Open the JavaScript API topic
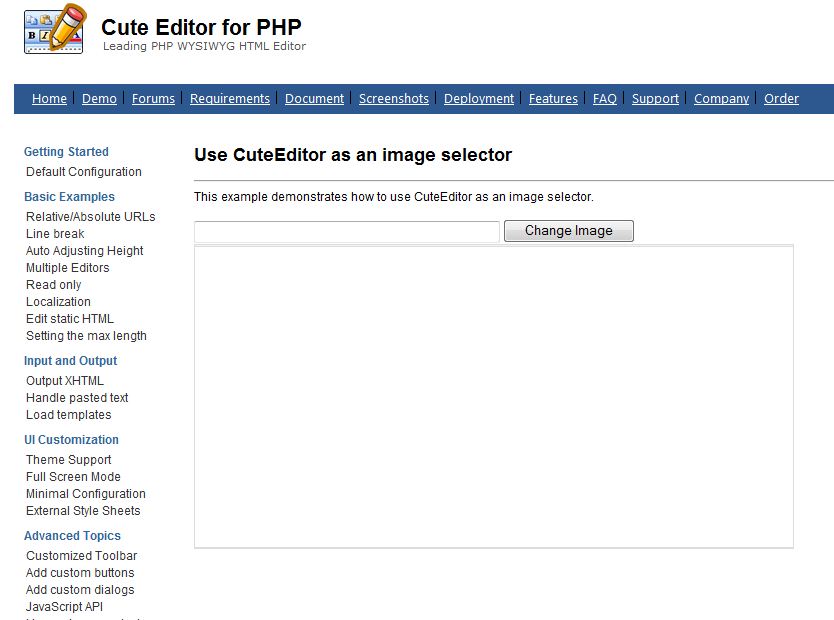The height and width of the screenshot is (620, 834). click(x=64, y=607)
